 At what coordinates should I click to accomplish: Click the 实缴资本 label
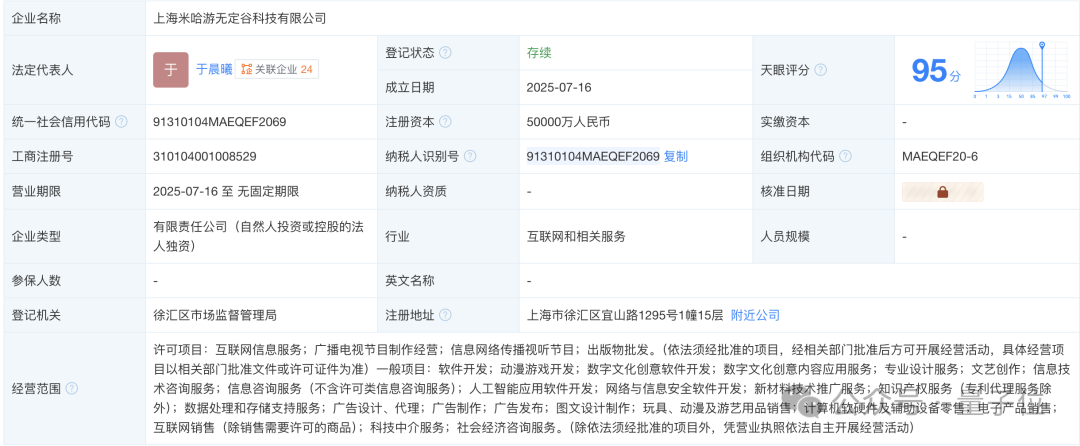(785, 122)
